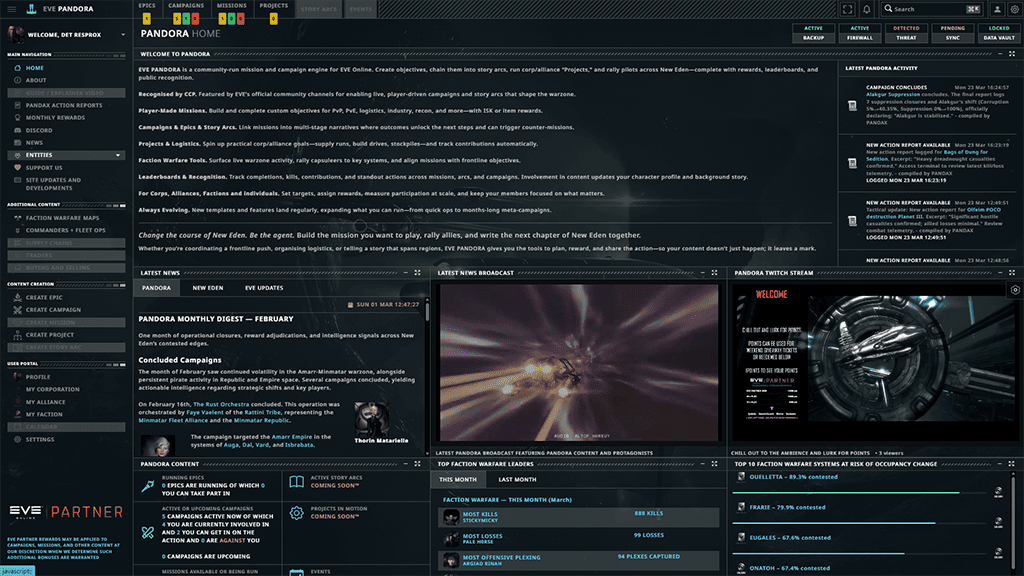Click the Active Firewall status button

coord(859,33)
